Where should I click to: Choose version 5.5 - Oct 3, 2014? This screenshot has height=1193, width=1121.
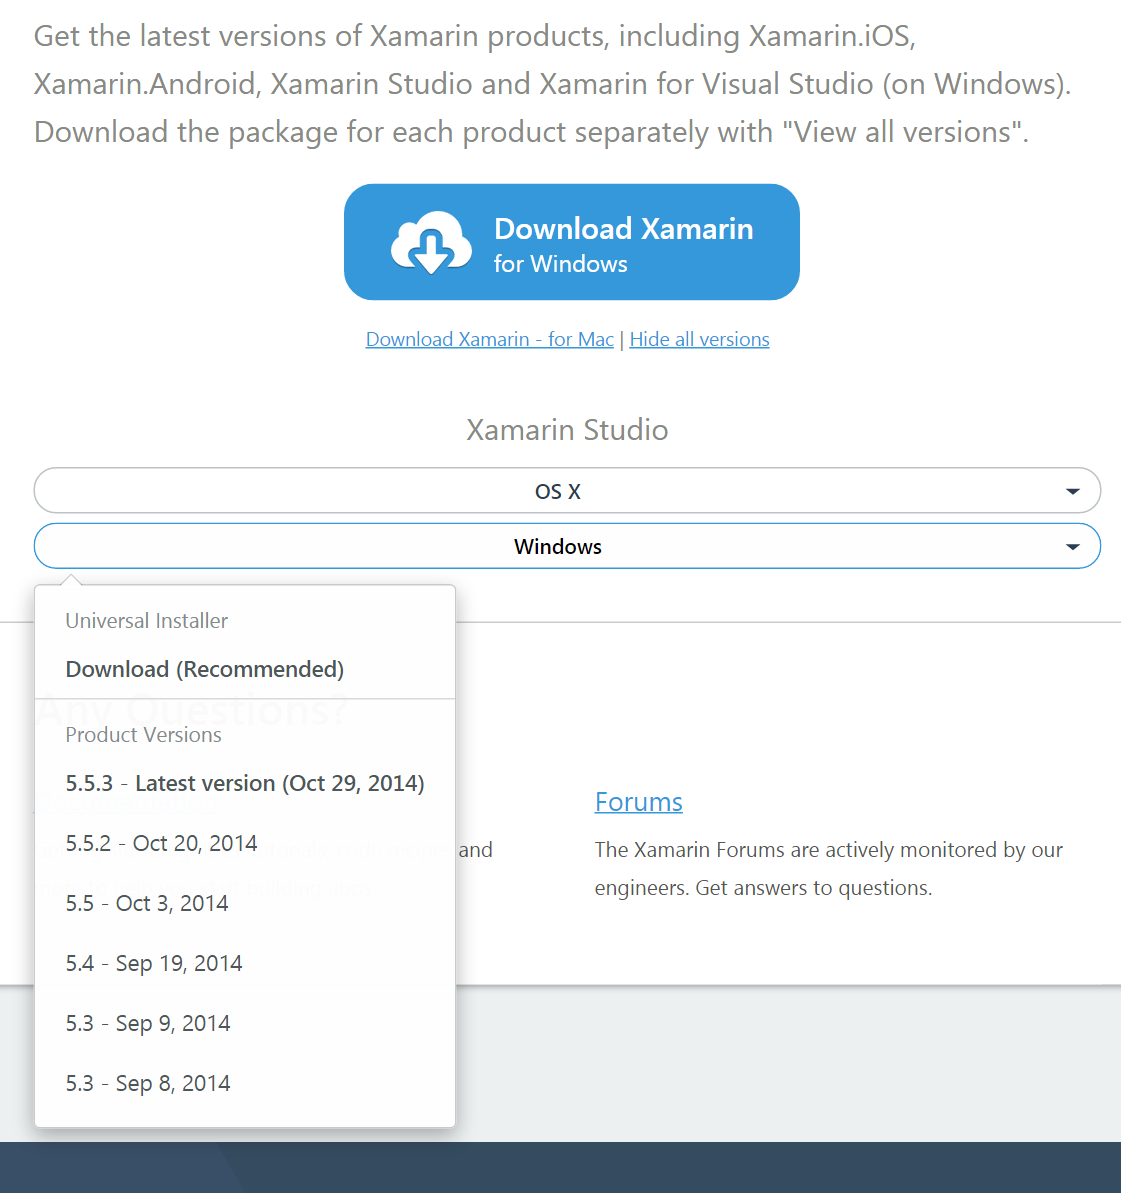click(147, 903)
